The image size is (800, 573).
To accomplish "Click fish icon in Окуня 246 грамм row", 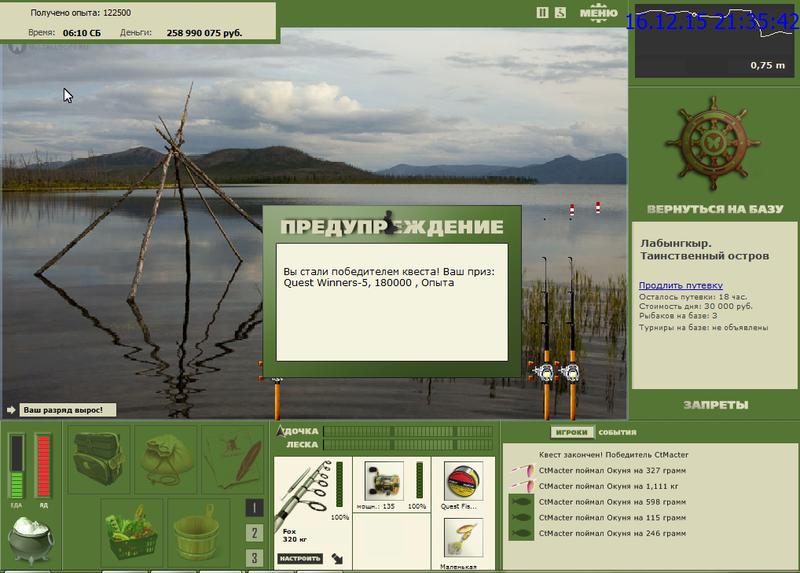I will pyautogui.click(x=521, y=534).
